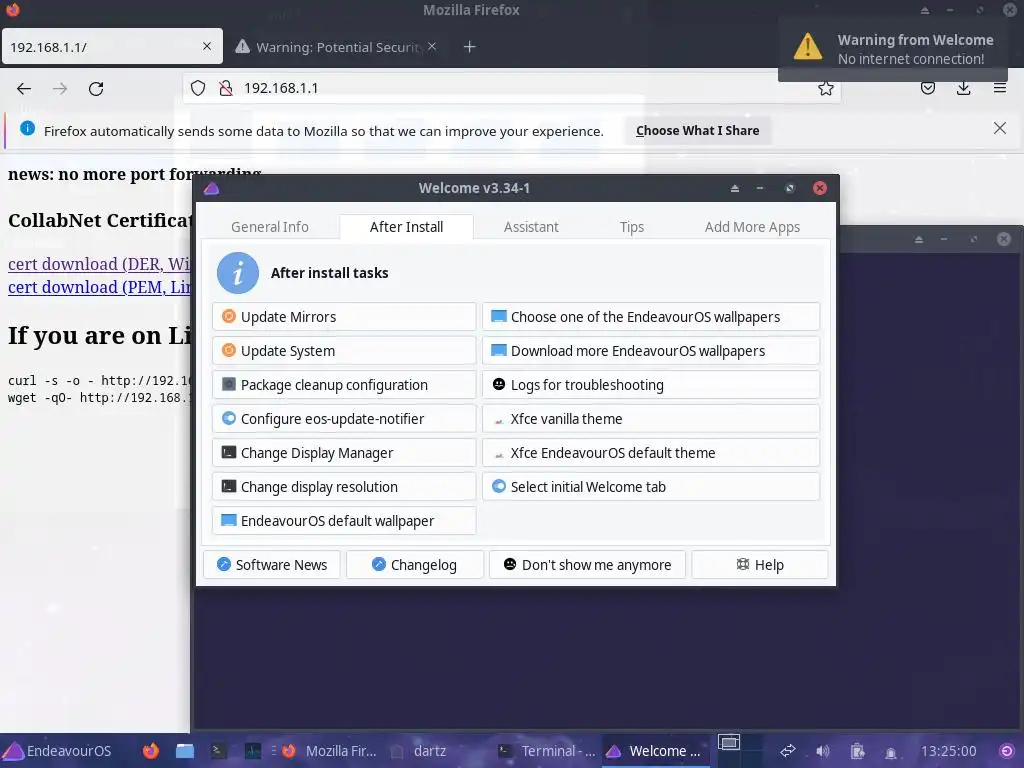Switch to Terminal taskbar window
The image size is (1024, 768).
tap(546, 751)
